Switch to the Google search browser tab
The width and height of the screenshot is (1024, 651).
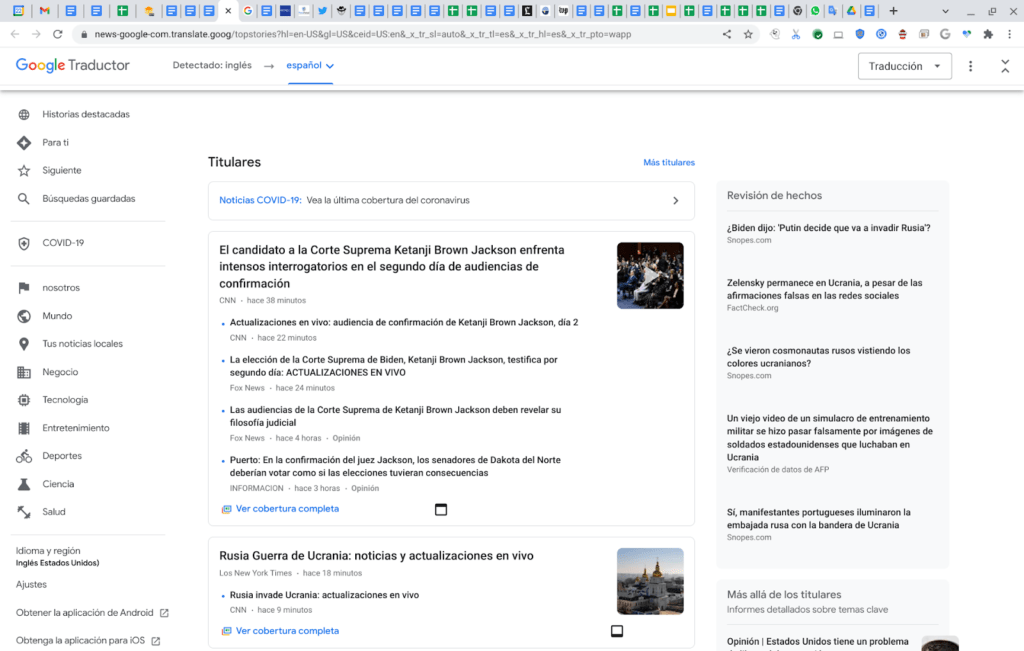[248, 11]
